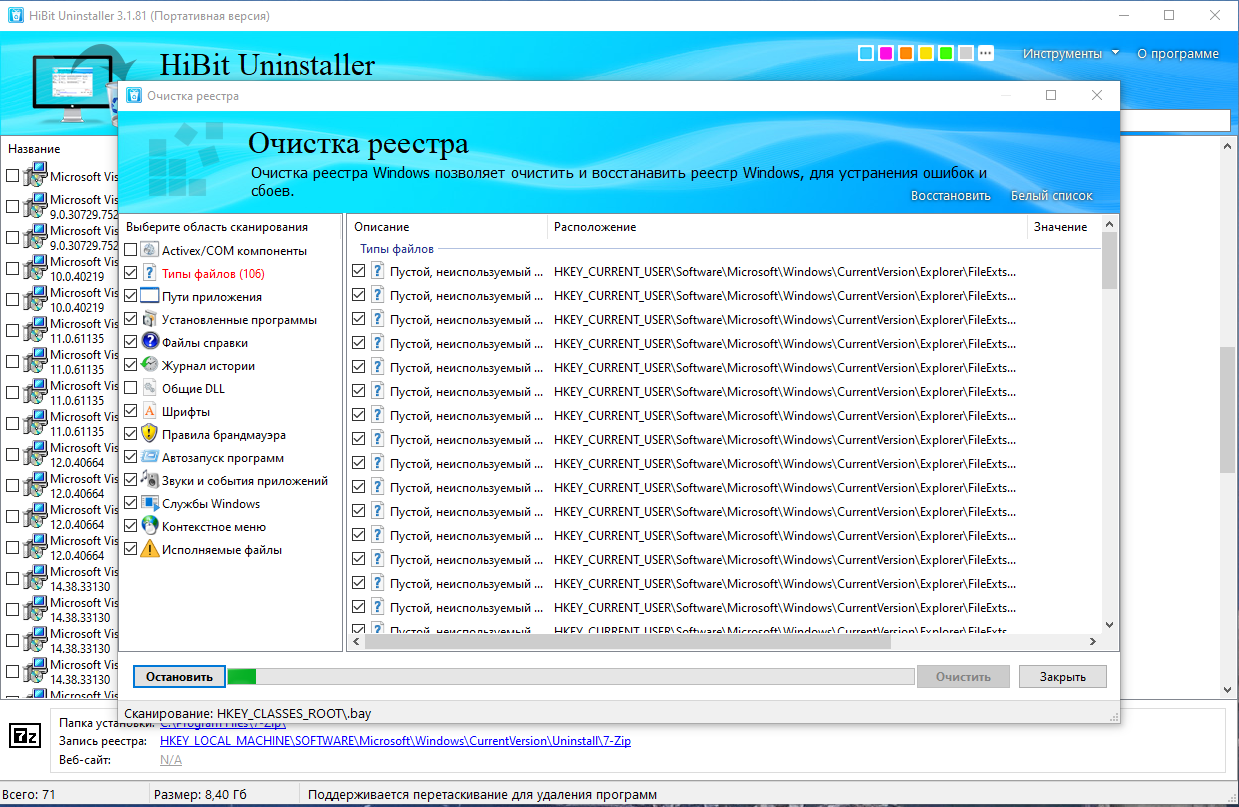Select the magenta color theme swatch

pos(886,54)
